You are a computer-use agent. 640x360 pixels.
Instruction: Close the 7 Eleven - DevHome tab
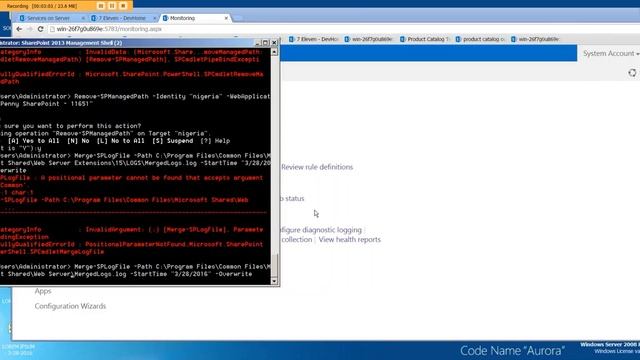point(154,18)
